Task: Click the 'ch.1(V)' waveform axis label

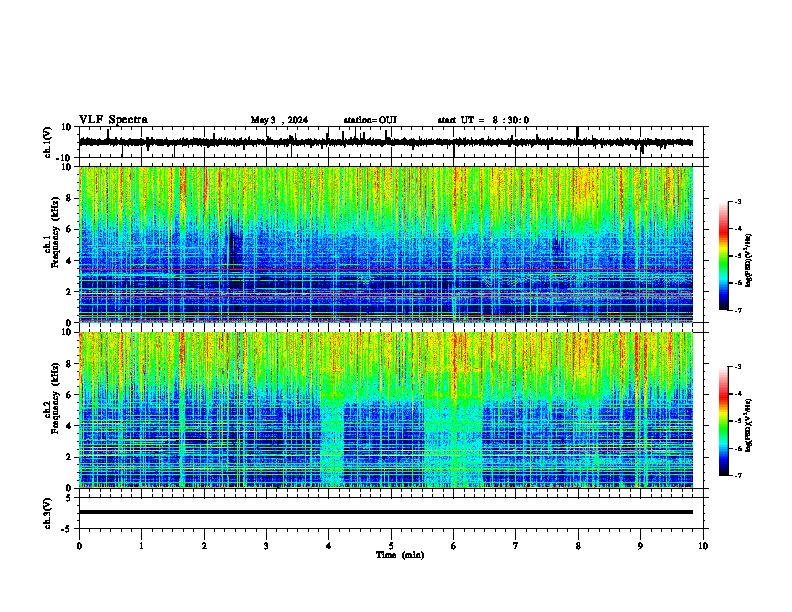Action: tap(48, 142)
